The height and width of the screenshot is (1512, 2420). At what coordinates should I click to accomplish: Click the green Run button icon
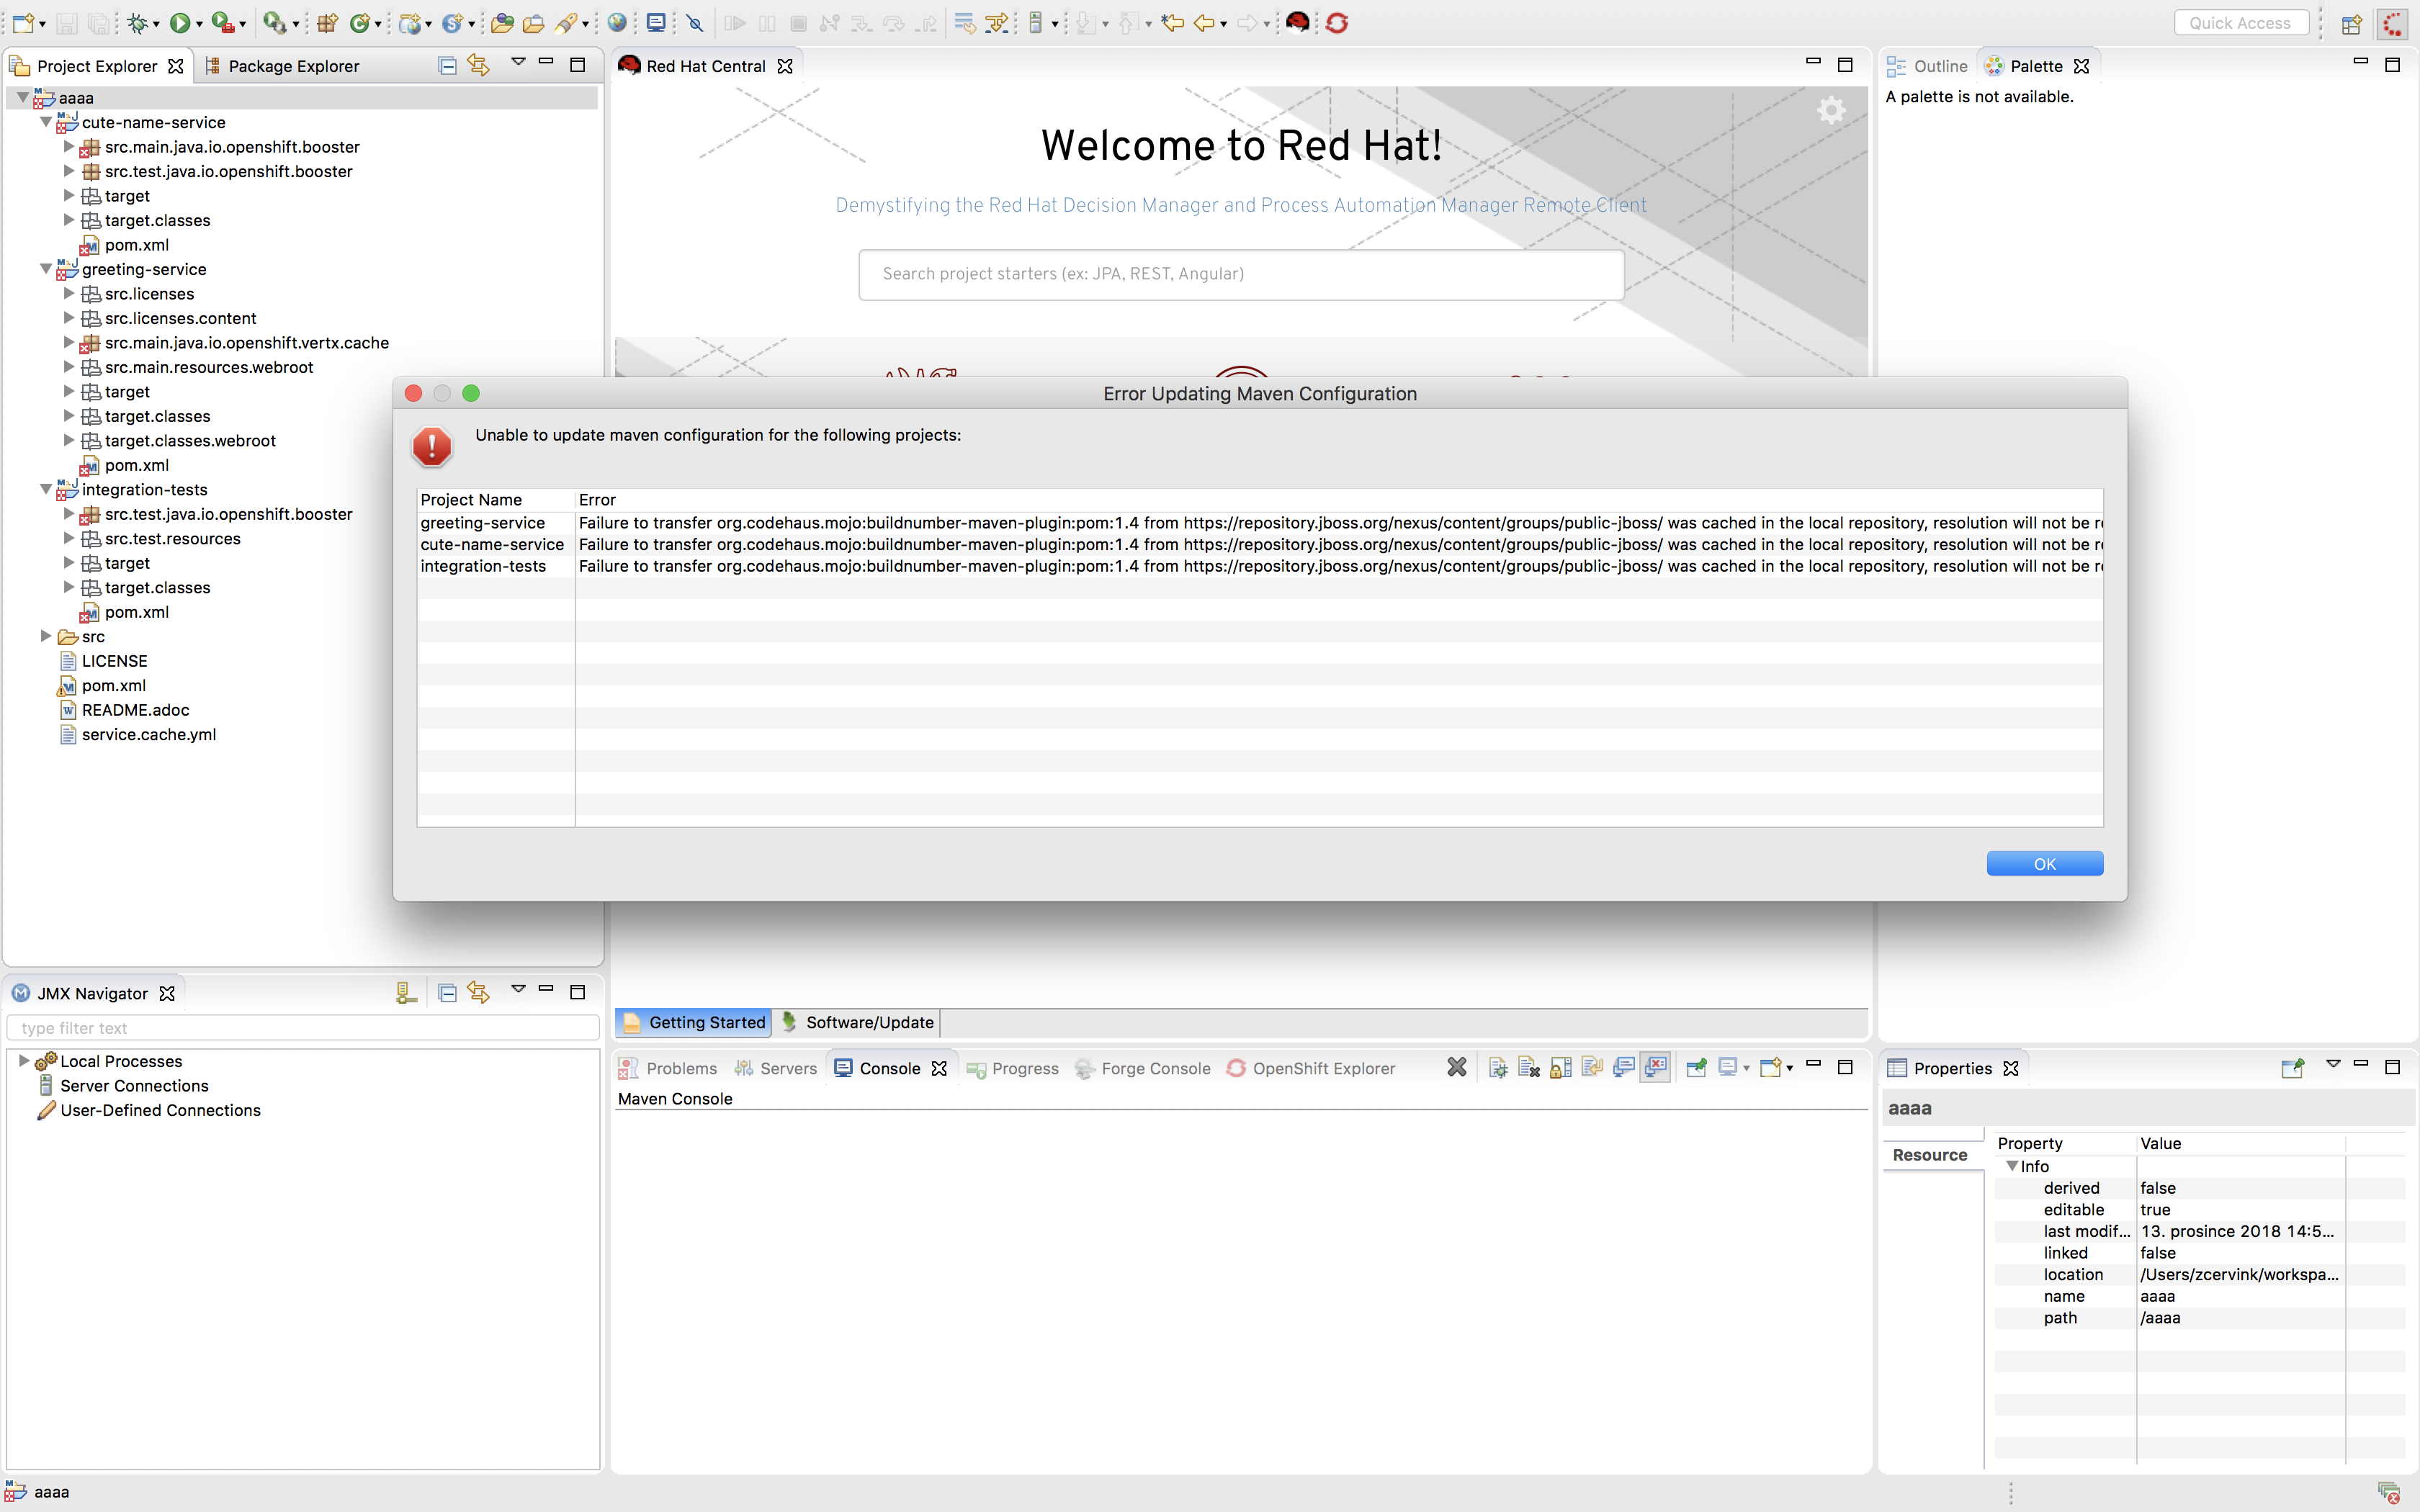pos(179,23)
